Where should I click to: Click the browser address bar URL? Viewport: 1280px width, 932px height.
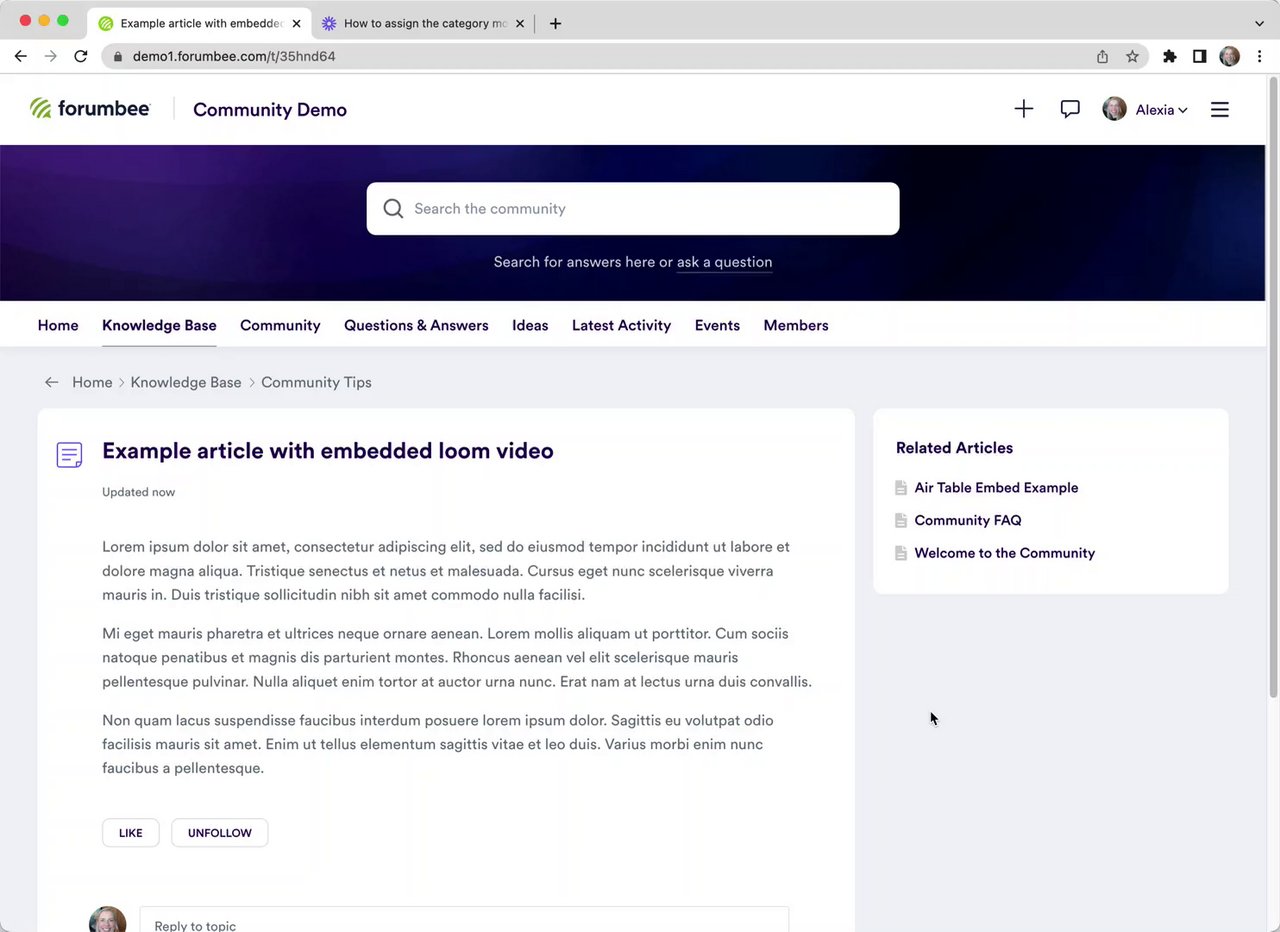234,56
